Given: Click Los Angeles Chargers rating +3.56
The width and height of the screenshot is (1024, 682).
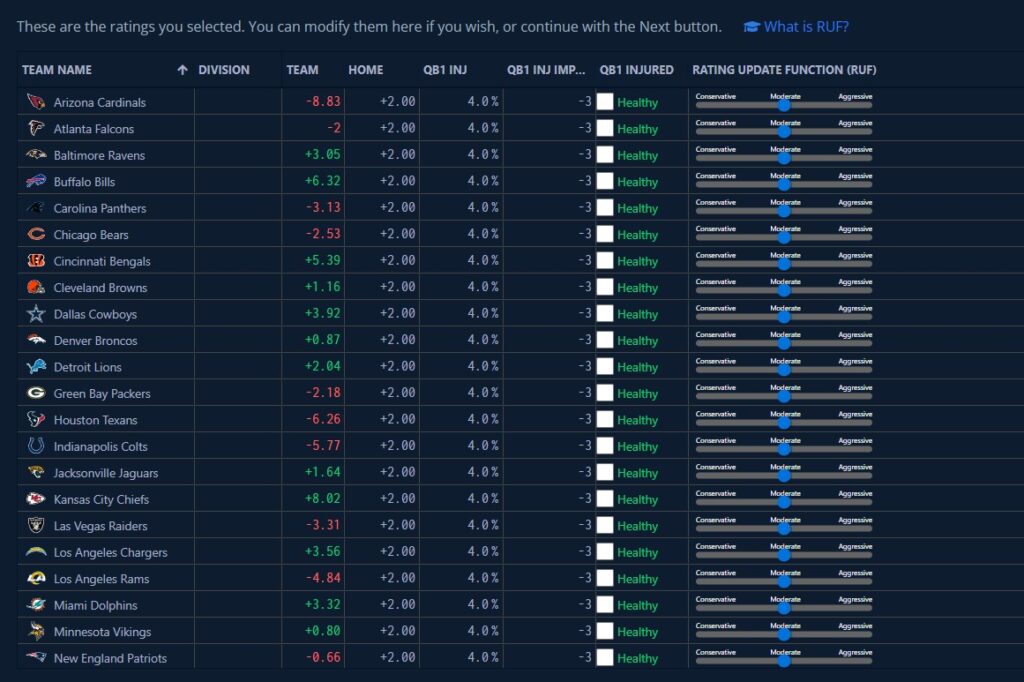Looking at the screenshot, I should point(323,551).
